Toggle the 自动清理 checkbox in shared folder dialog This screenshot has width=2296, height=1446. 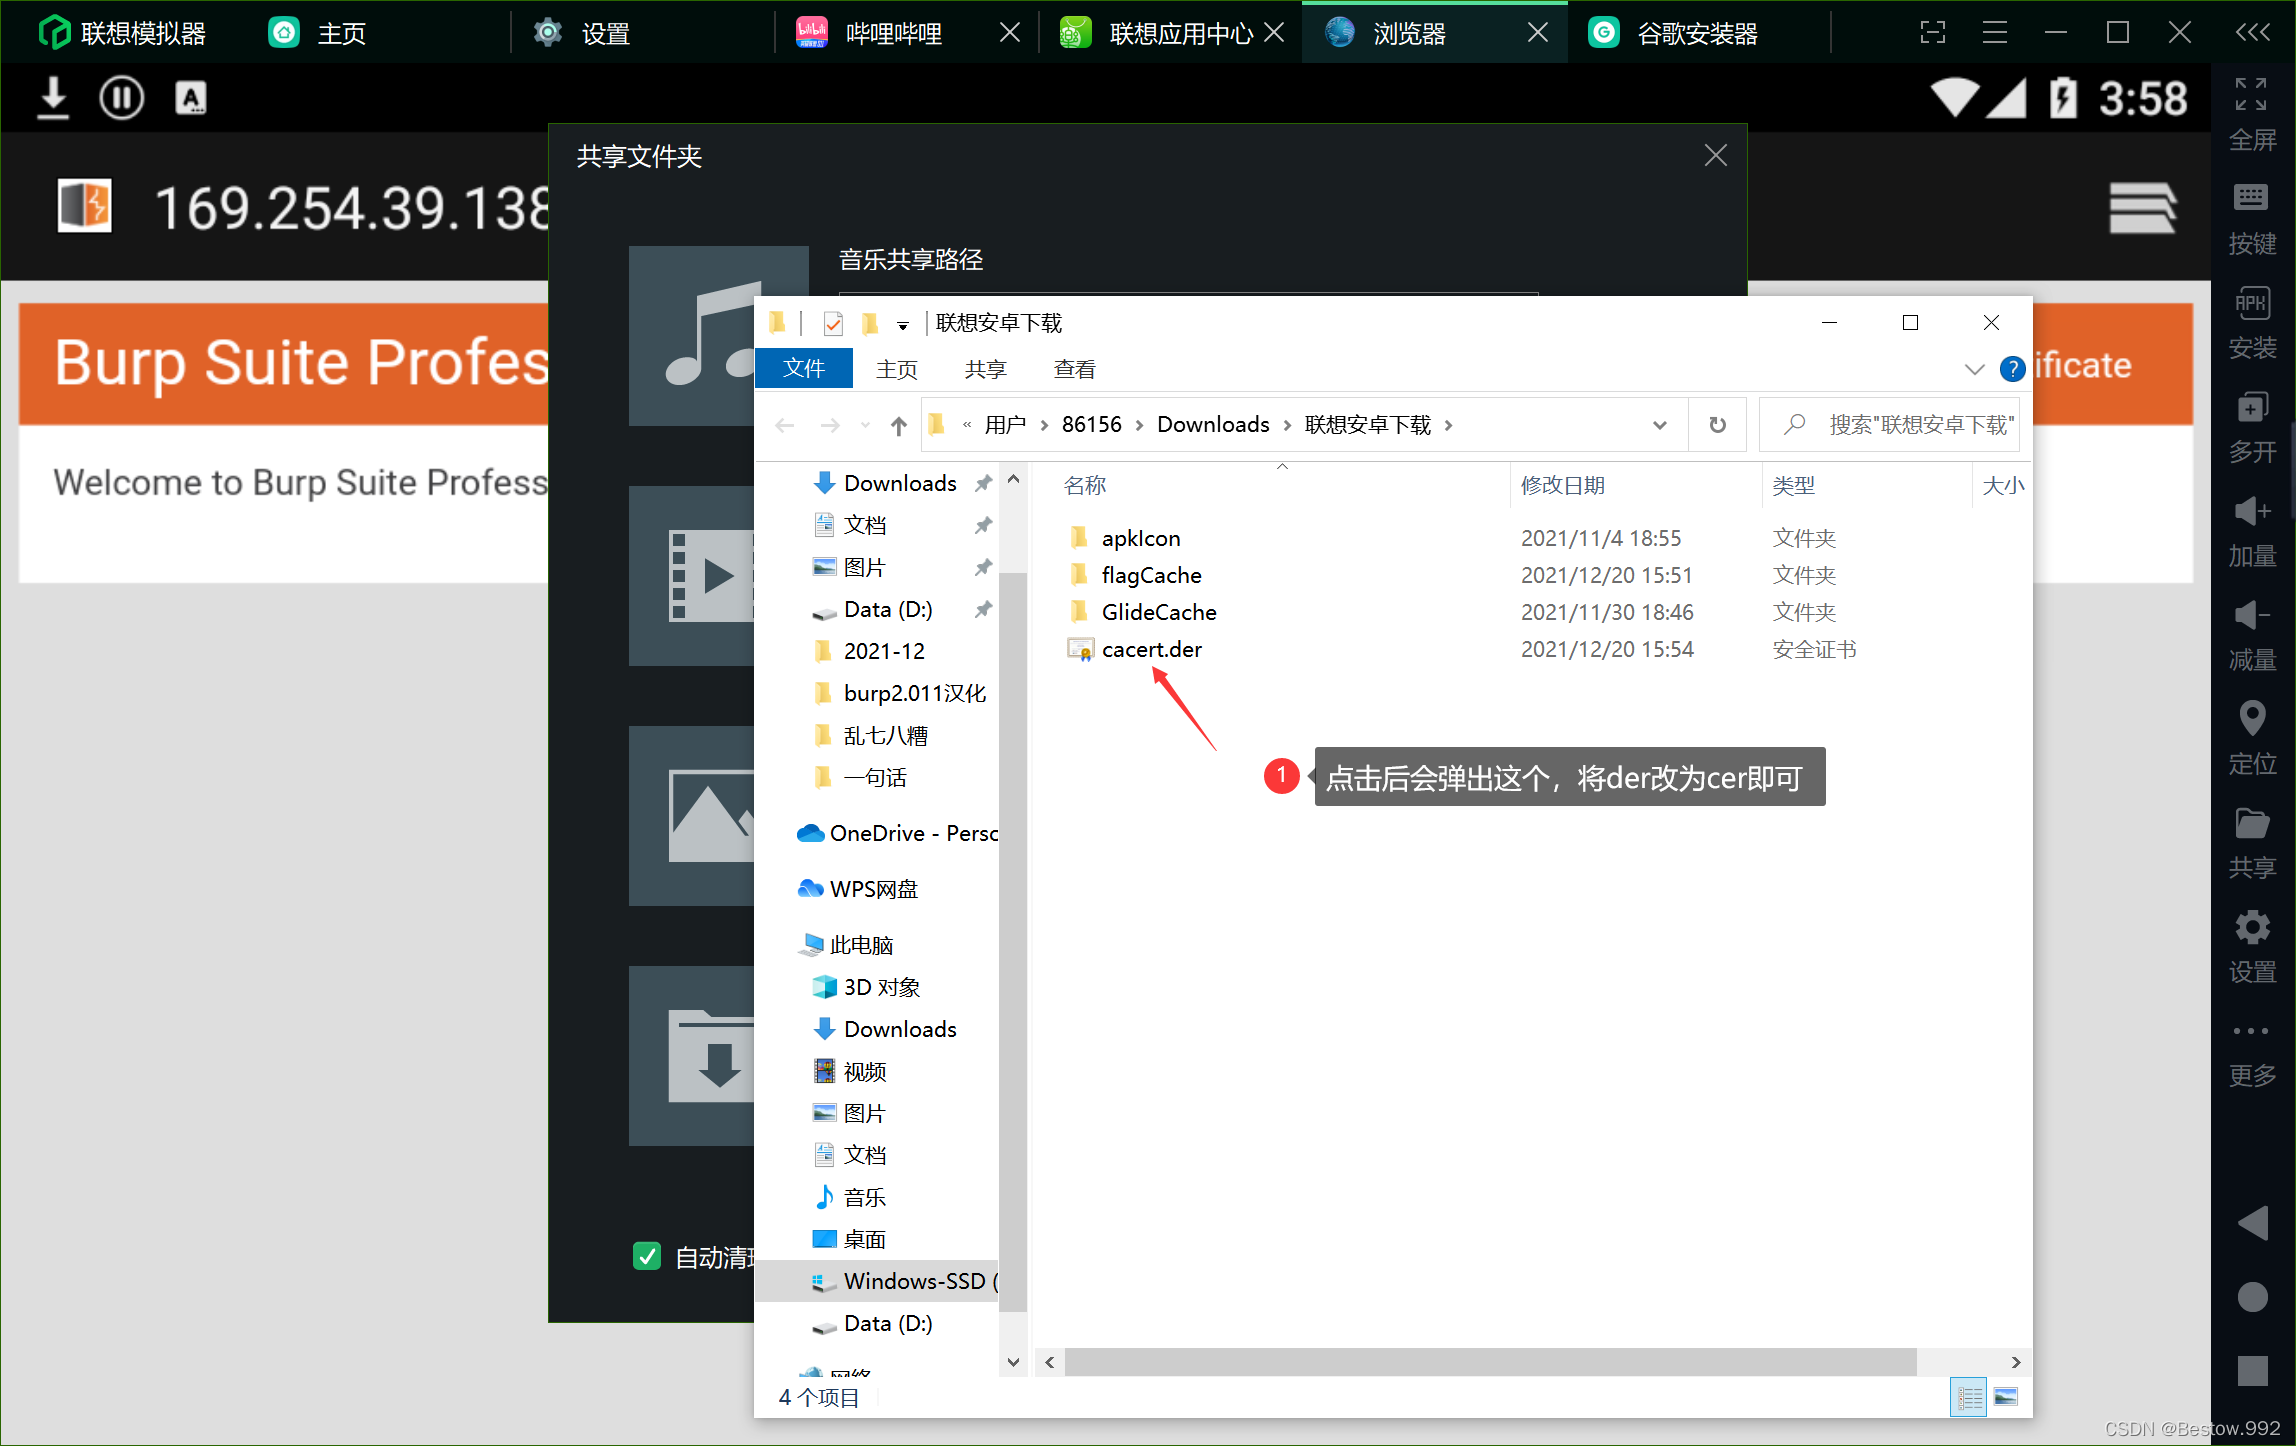click(x=647, y=1256)
